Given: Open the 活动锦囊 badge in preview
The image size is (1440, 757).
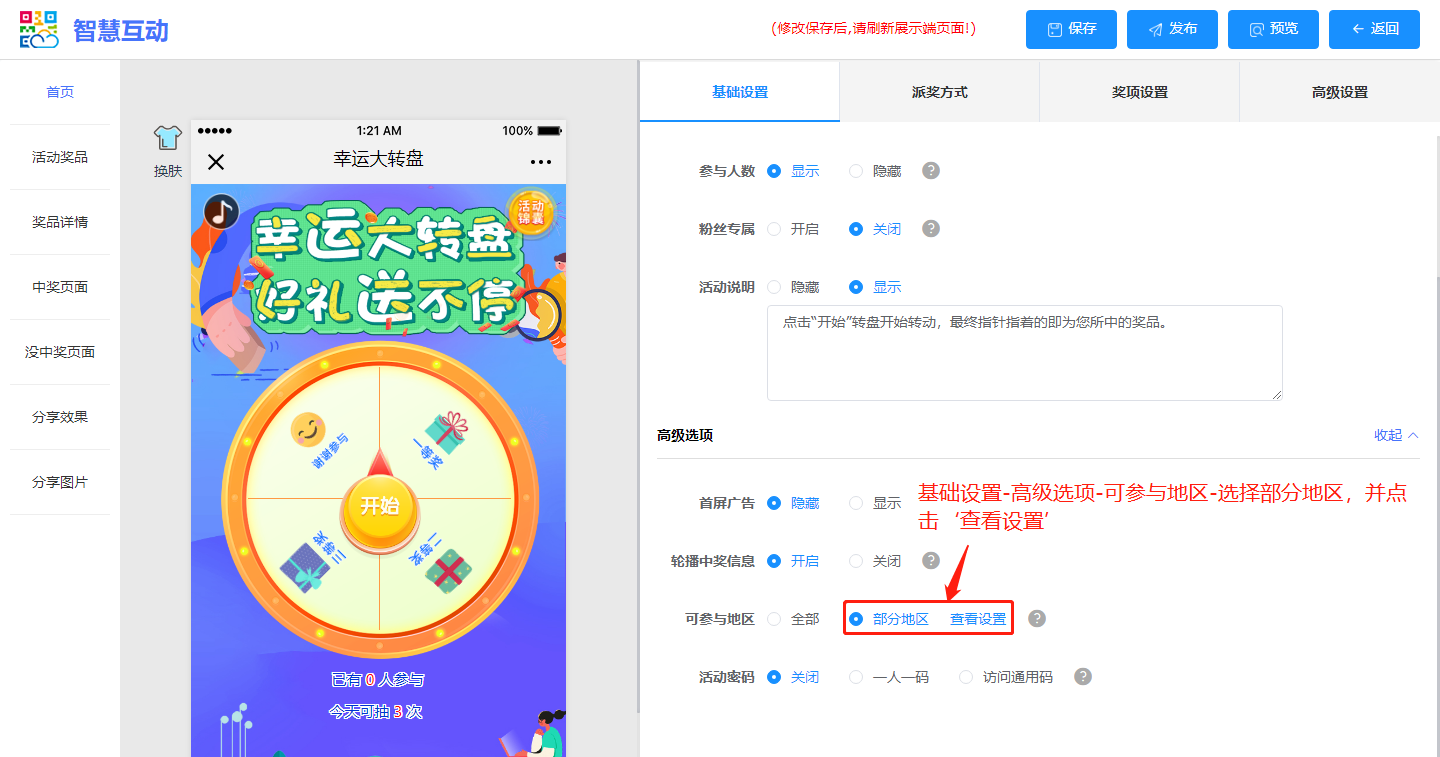Looking at the screenshot, I should pos(530,213).
